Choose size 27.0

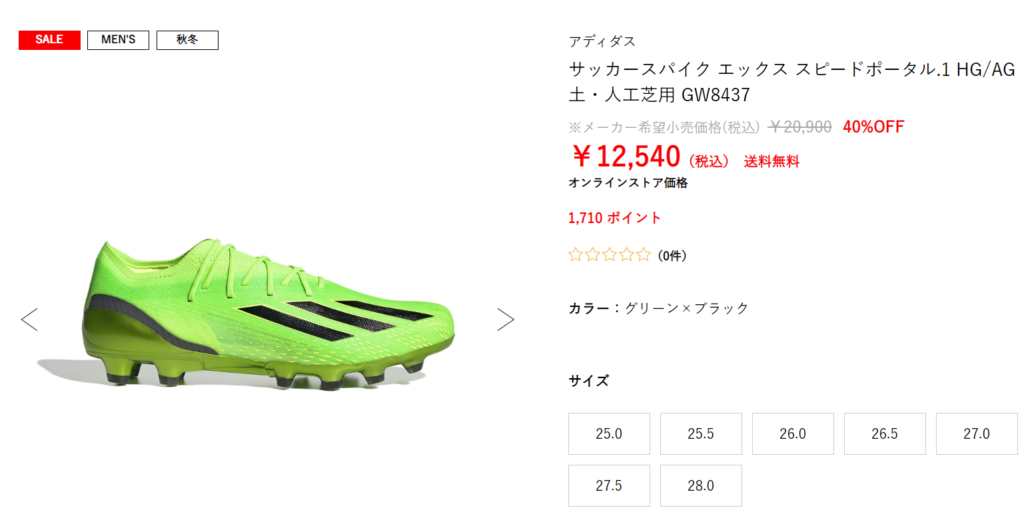tap(977, 434)
